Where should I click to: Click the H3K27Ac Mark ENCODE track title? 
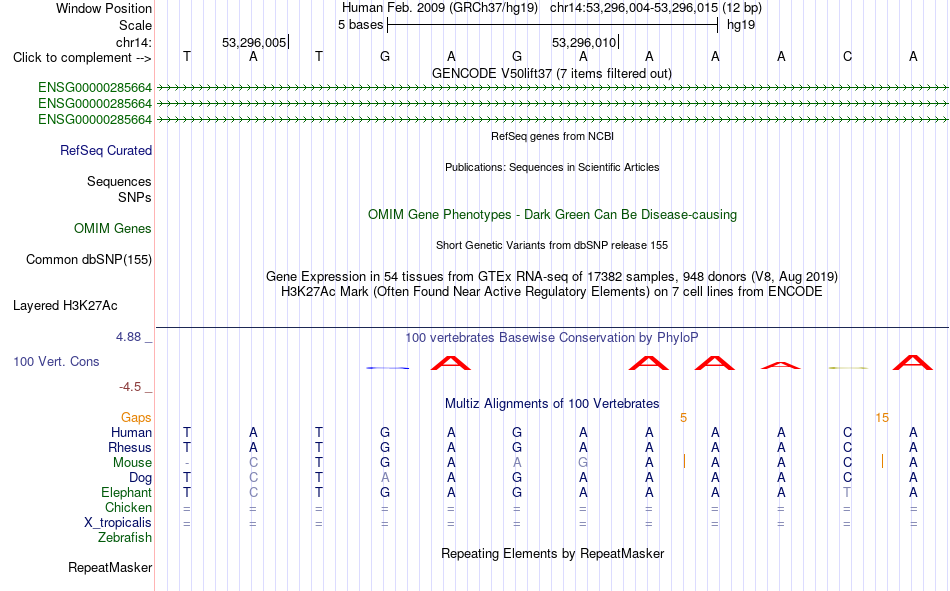552,292
